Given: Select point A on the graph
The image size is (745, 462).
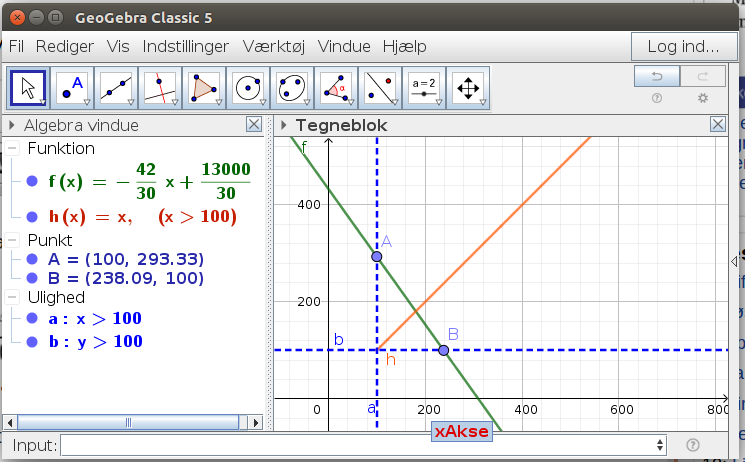Looking at the screenshot, I should [x=377, y=257].
